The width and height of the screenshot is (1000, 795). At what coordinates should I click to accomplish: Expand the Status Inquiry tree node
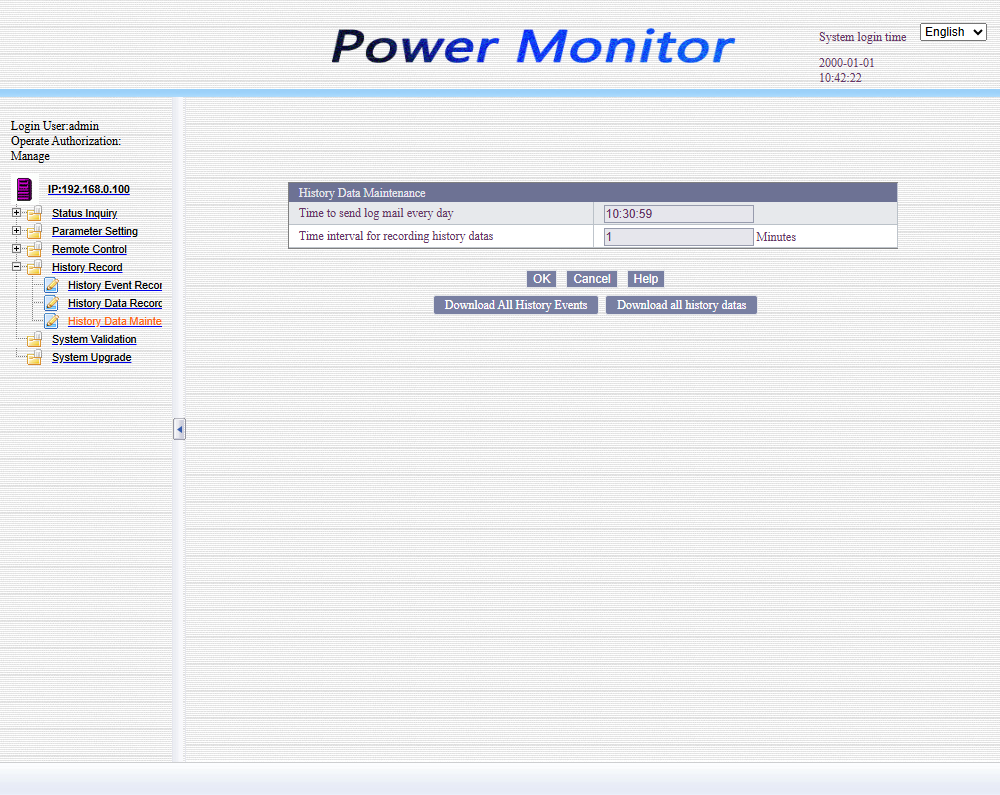coord(16,213)
